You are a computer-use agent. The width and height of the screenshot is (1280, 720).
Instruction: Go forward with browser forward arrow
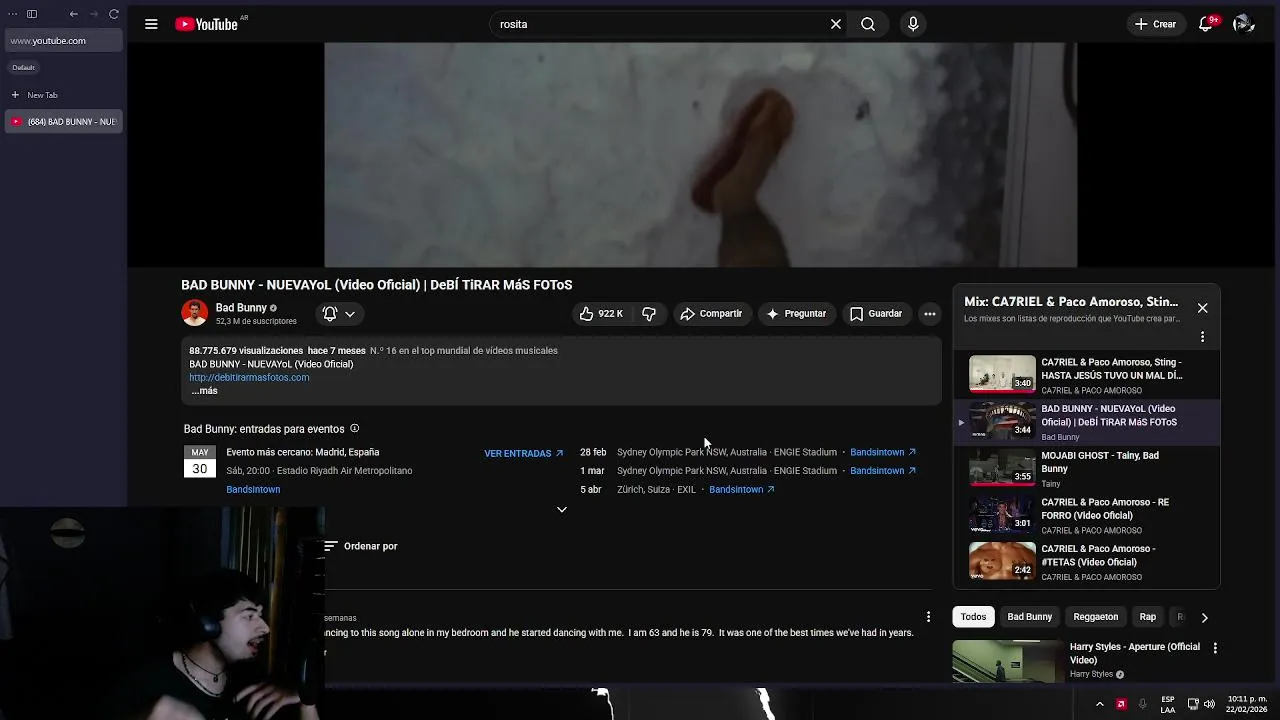[93, 14]
